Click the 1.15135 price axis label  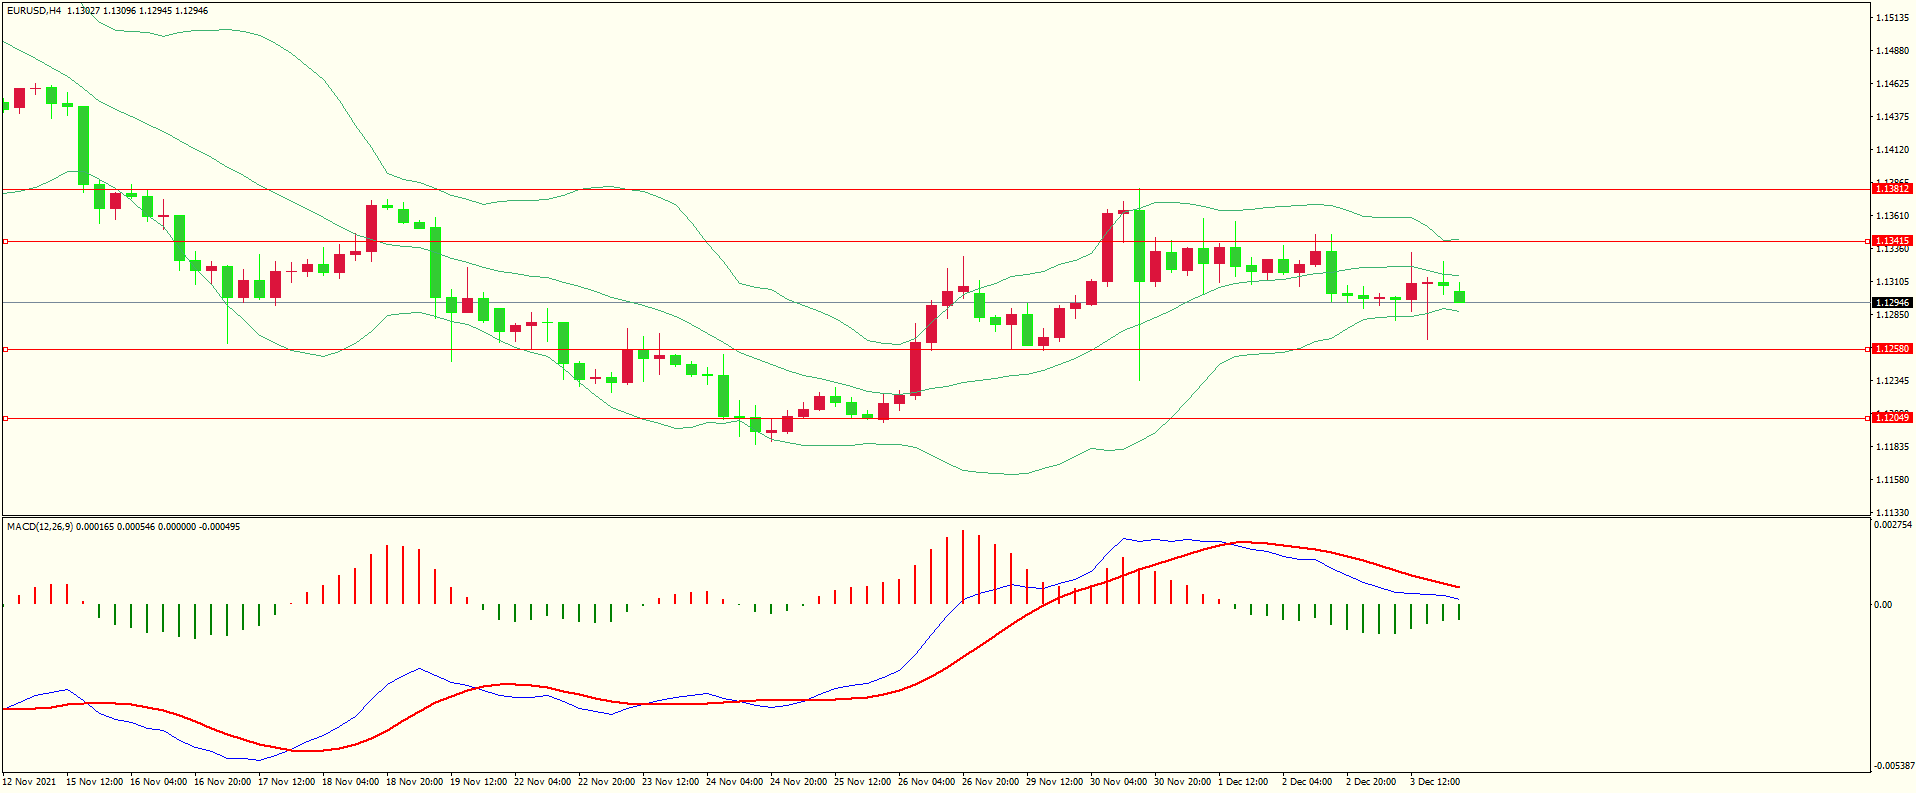coord(1892,18)
